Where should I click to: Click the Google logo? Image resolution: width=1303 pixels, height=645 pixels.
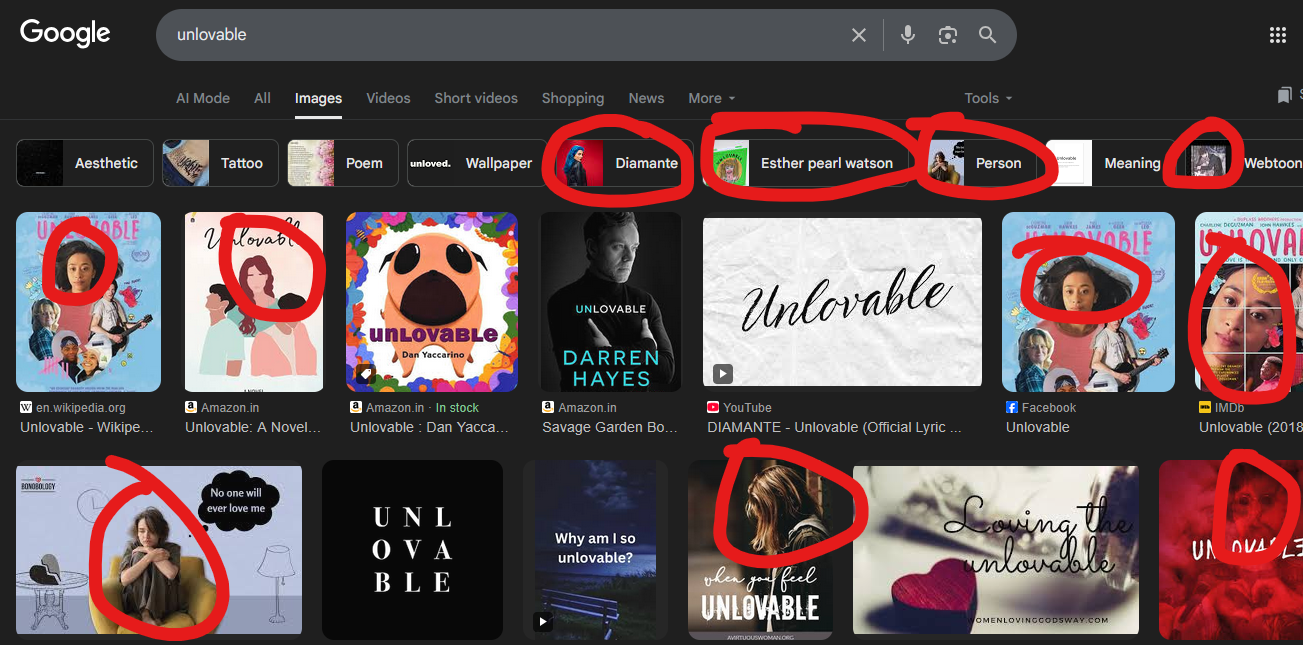tap(65, 33)
